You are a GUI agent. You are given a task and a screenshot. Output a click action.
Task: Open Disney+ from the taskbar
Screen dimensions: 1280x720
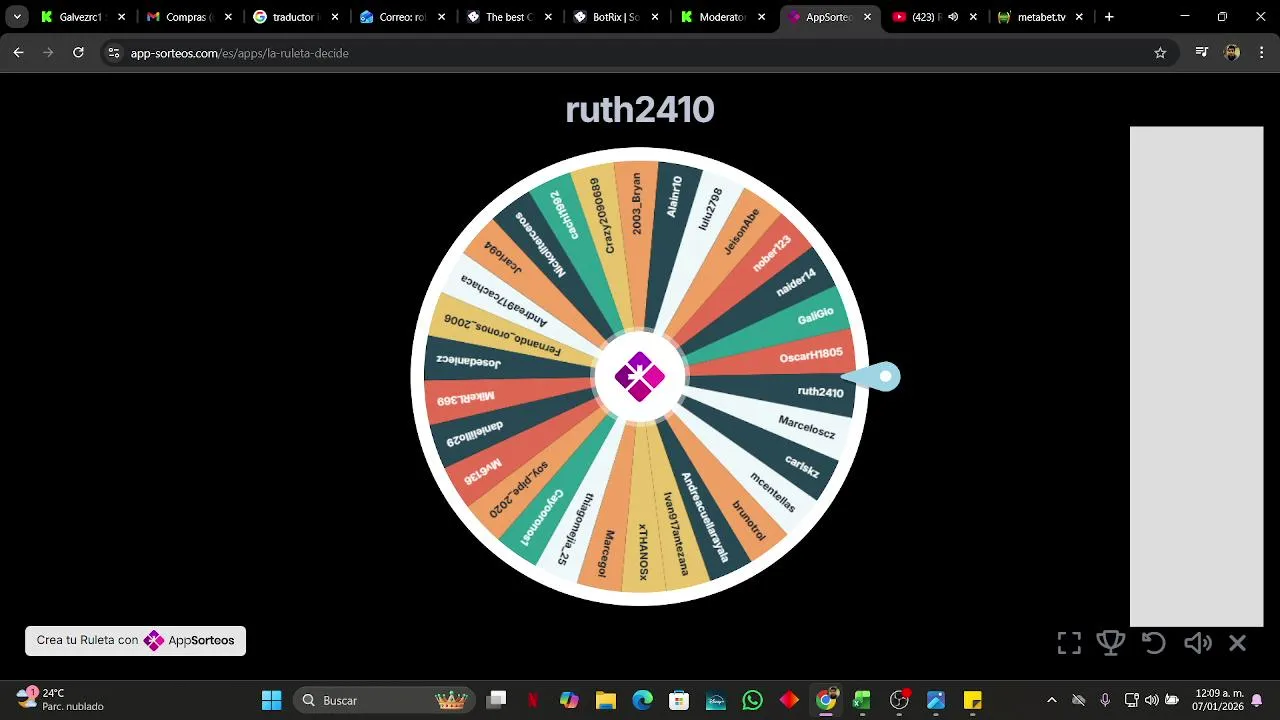tap(716, 700)
